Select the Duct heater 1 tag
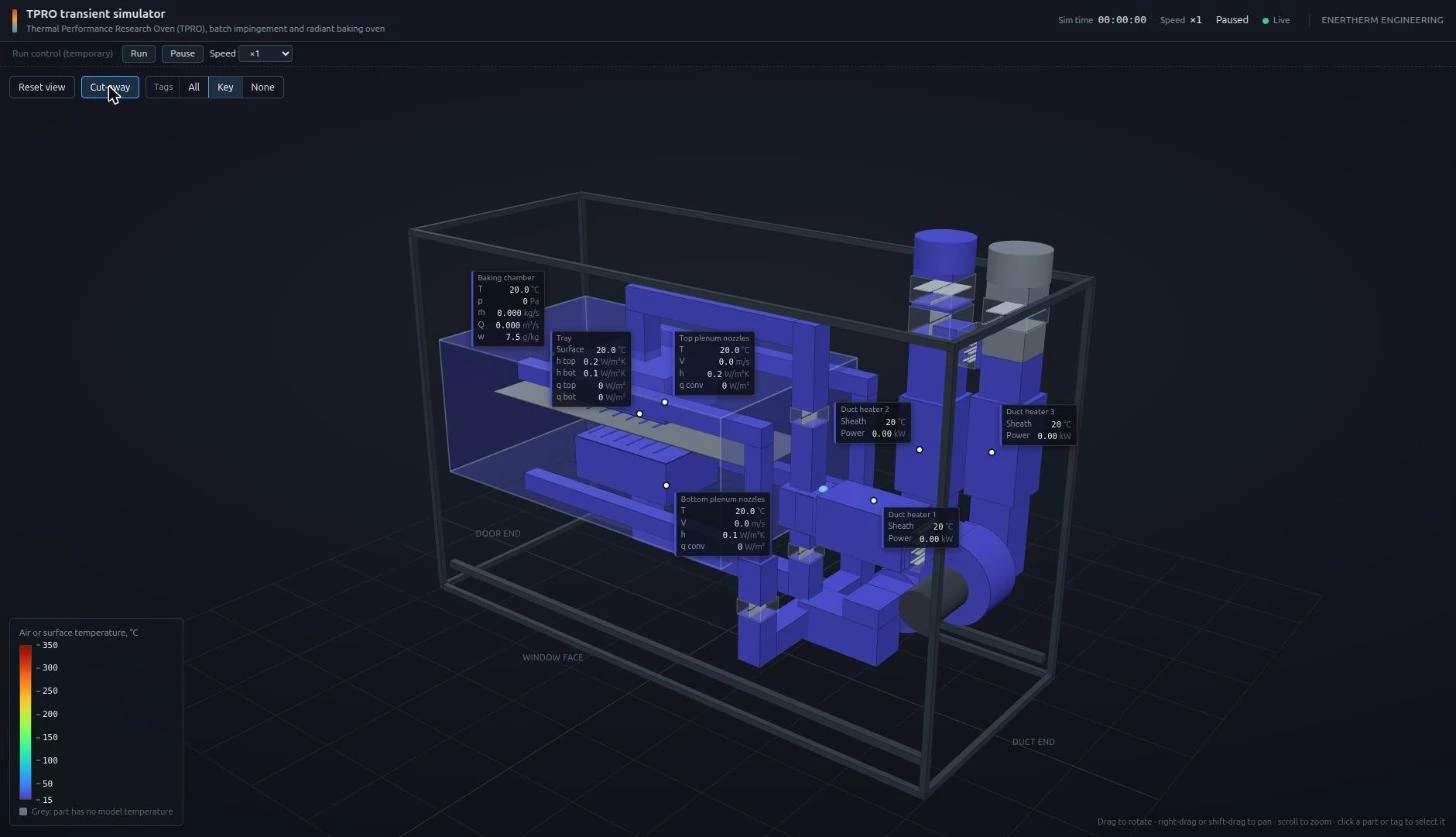The width and height of the screenshot is (1456, 837). (920, 527)
